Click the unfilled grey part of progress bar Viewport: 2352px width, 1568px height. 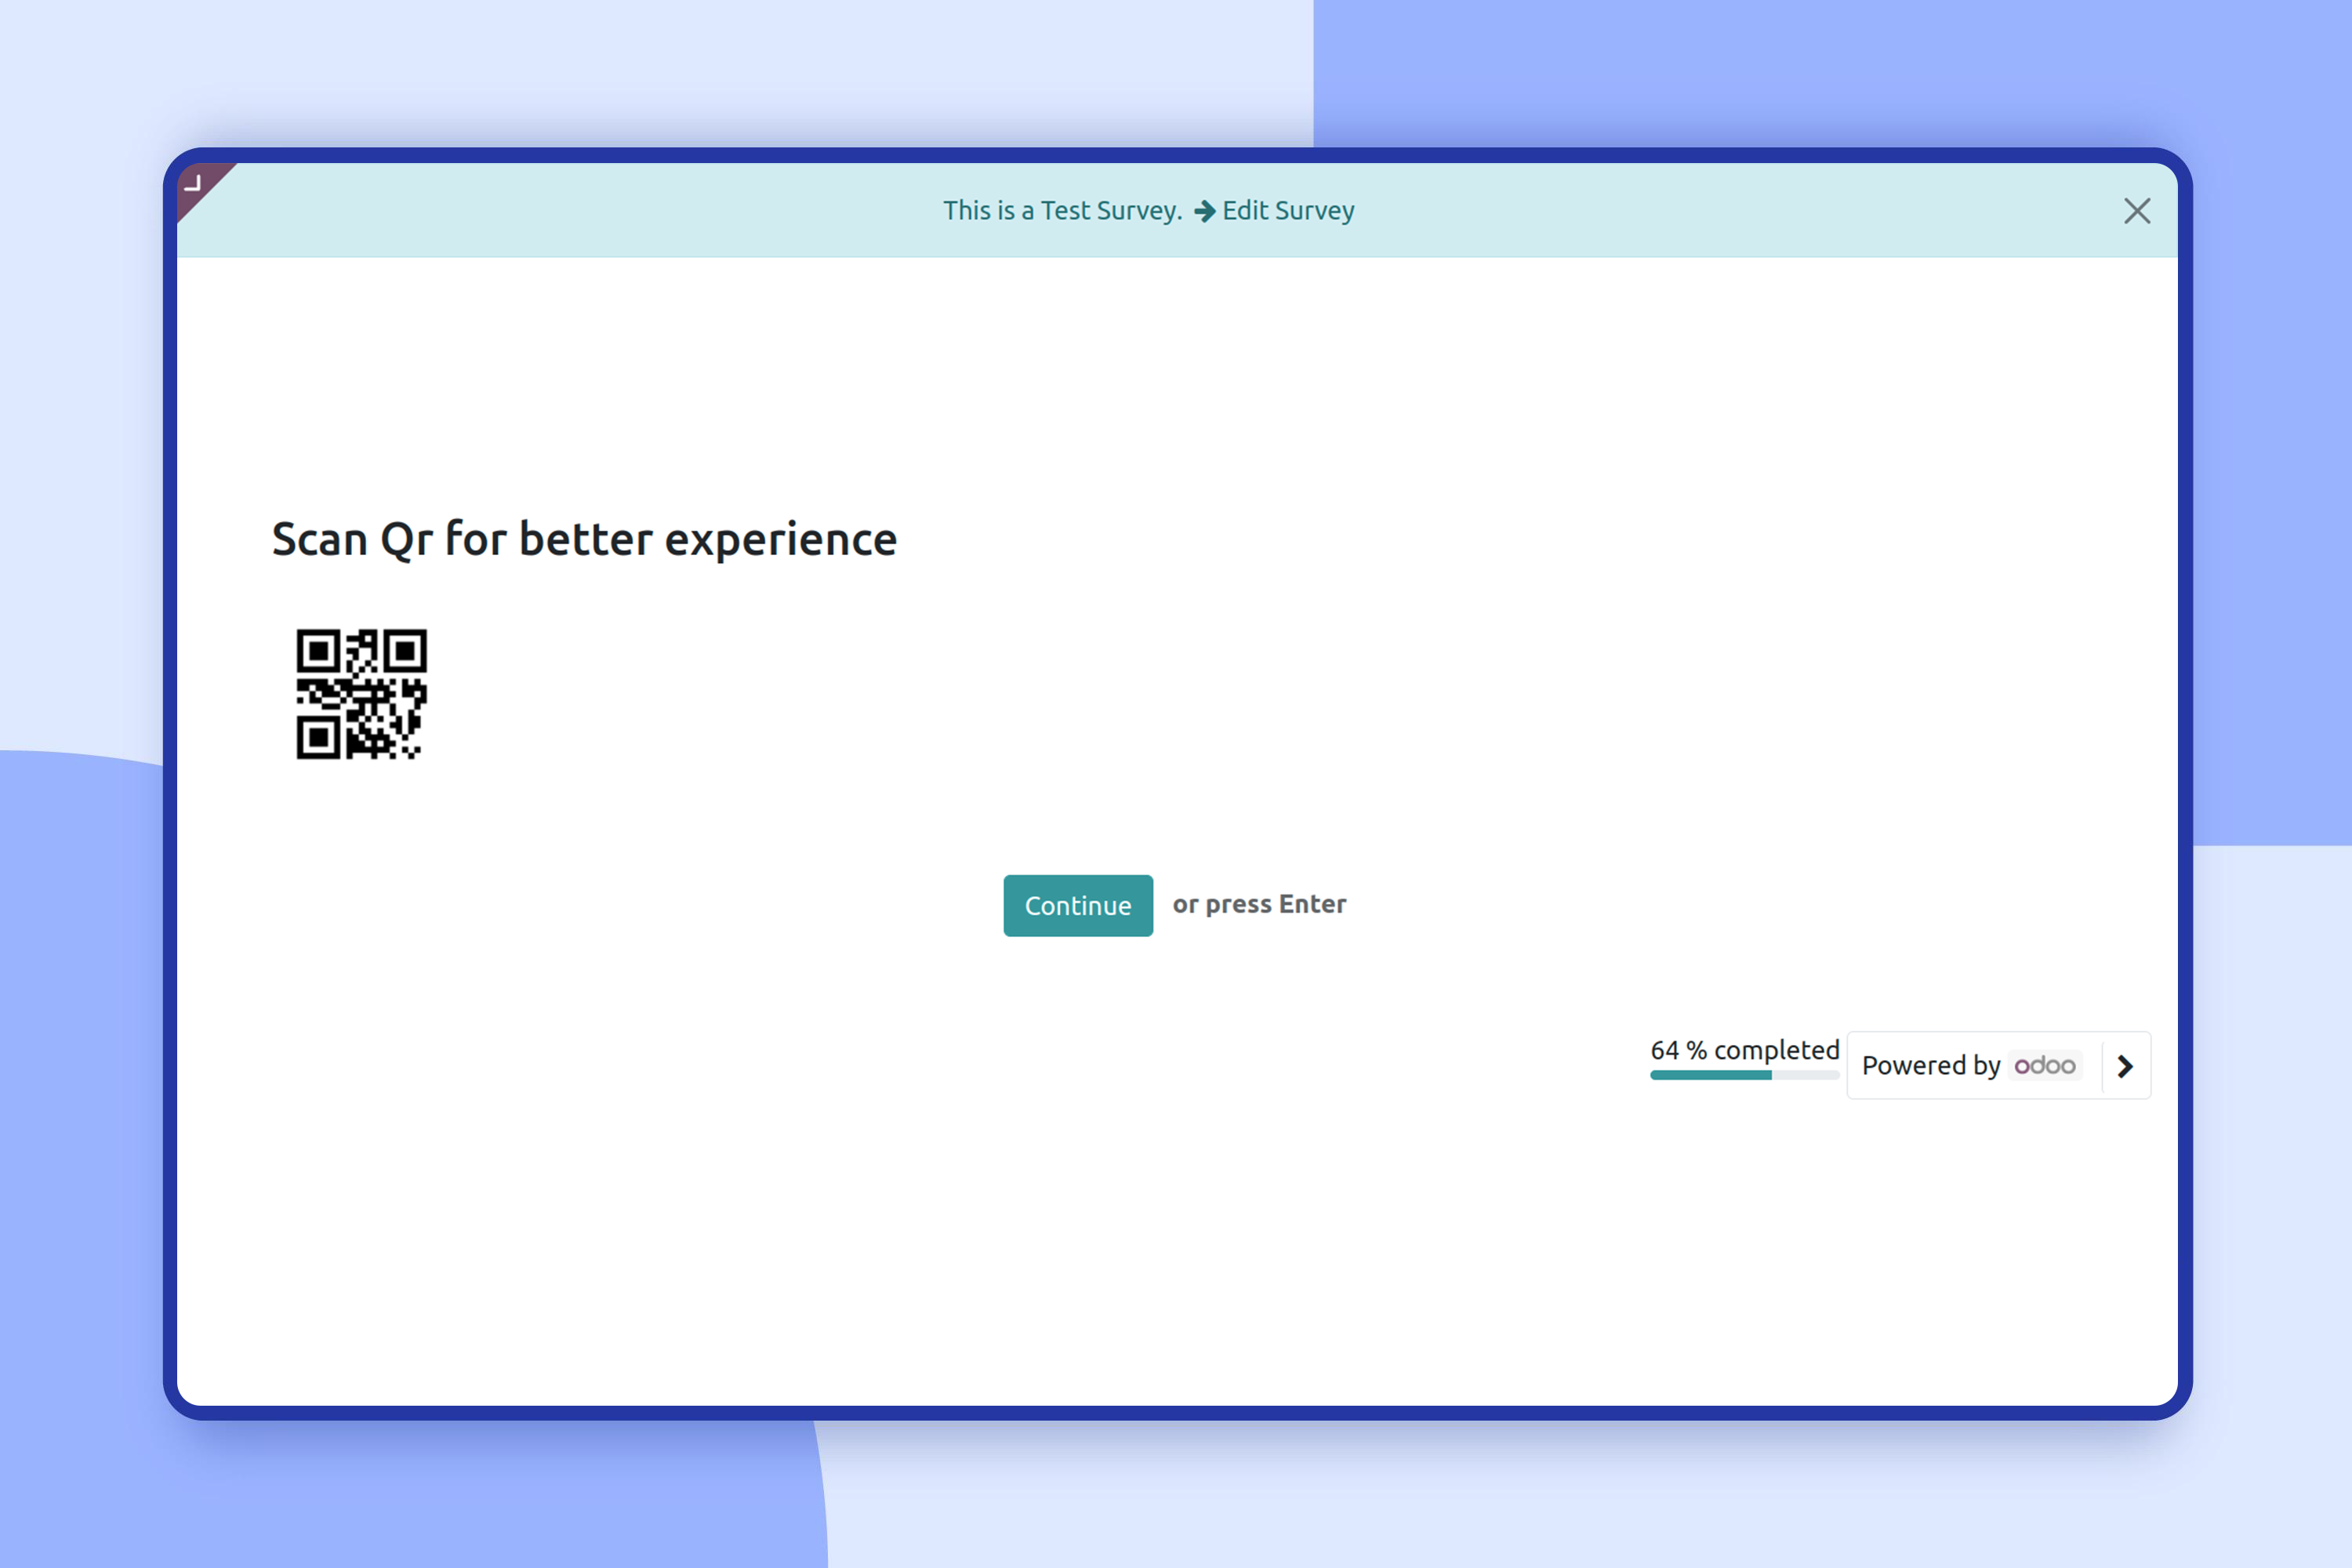click(1805, 1075)
